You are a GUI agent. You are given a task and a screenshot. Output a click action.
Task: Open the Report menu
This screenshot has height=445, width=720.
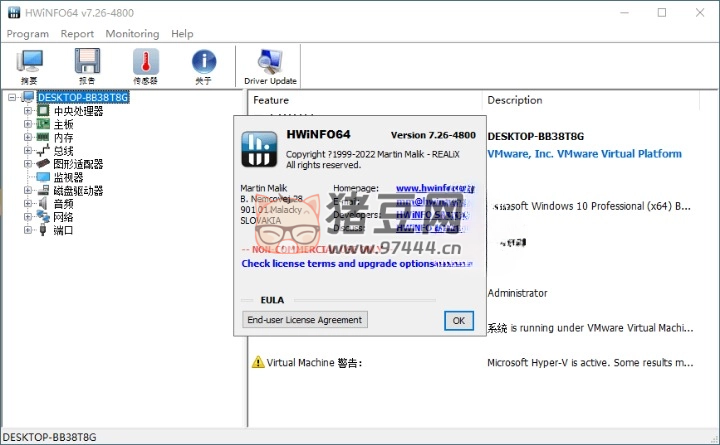pyautogui.click(x=77, y=33)
